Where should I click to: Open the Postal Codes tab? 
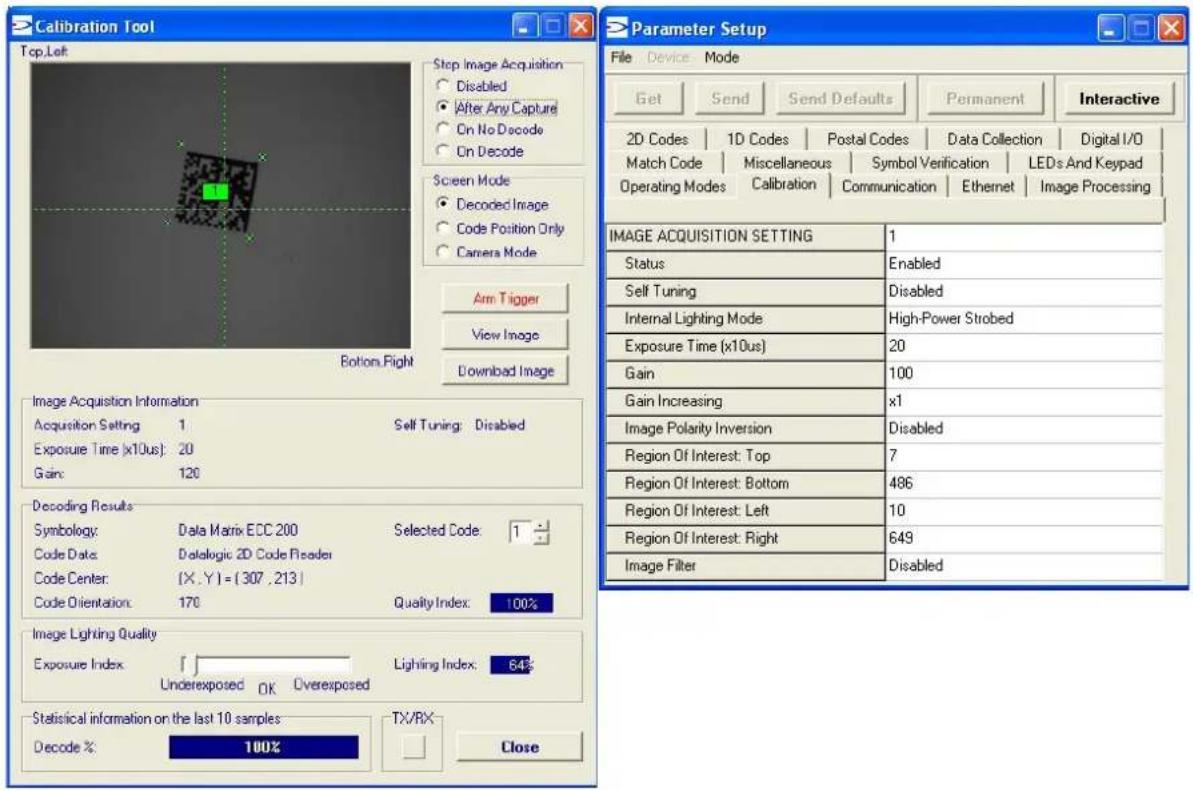(x=868, y=139)
